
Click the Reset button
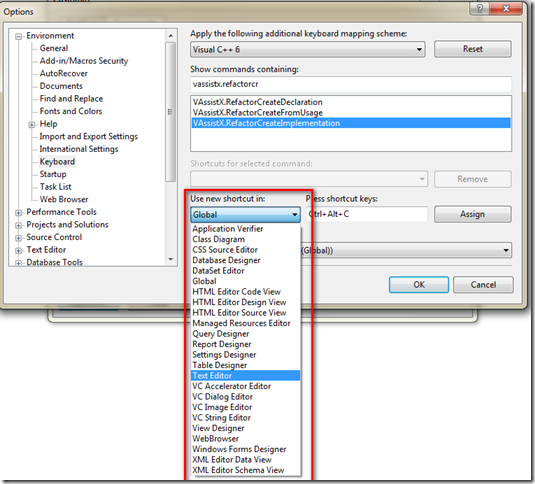[473, 49]
